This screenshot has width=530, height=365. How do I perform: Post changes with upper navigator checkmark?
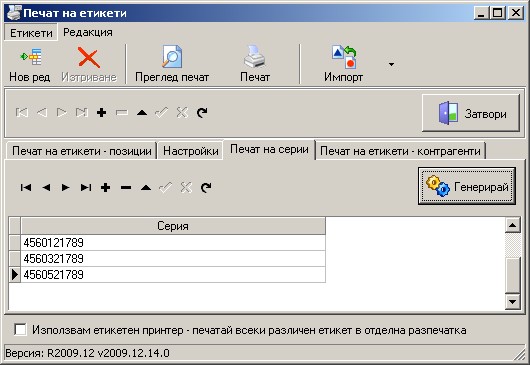pyautogui.click(x=162, y=113)
